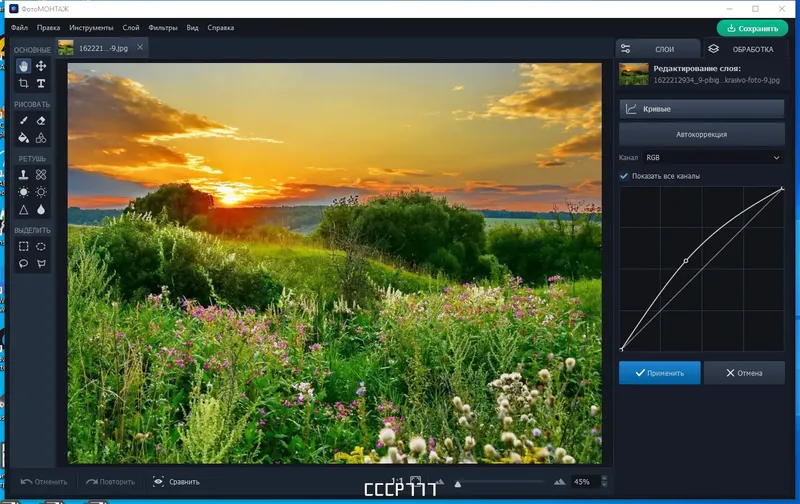Image resolution: width=800 pixels, height=504 pixels.
Task: Click the layer thumbnail in the editing panel
Action: pyautogui.click(x=634, y=74)
